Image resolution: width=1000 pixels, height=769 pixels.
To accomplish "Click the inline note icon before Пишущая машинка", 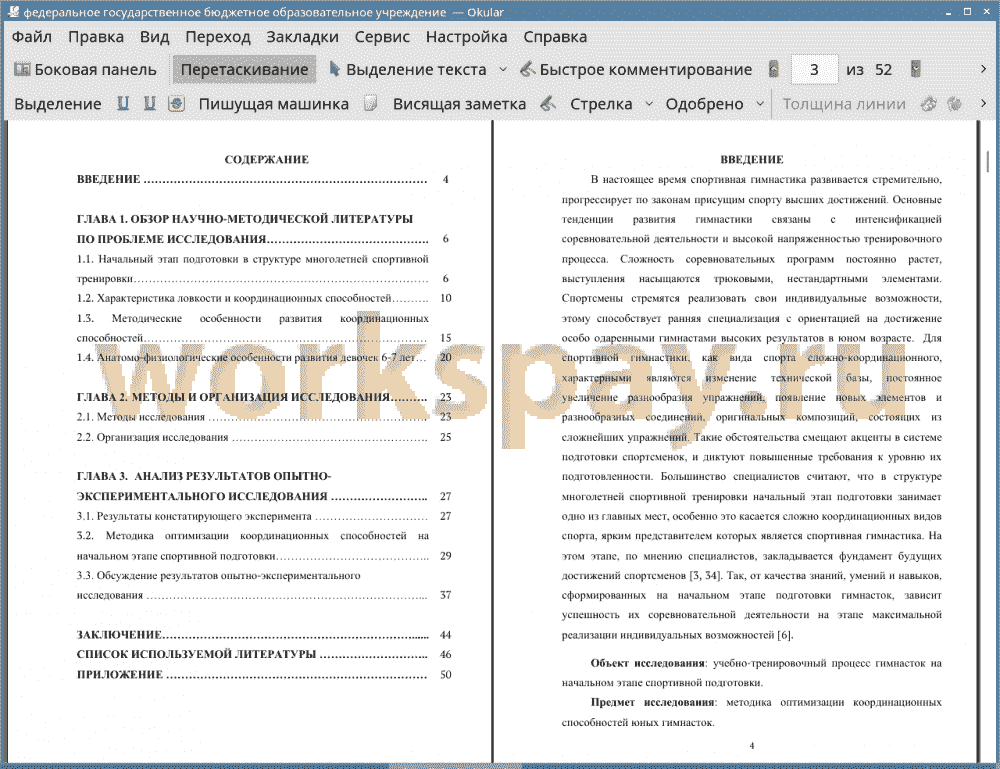I will (177, 103).
